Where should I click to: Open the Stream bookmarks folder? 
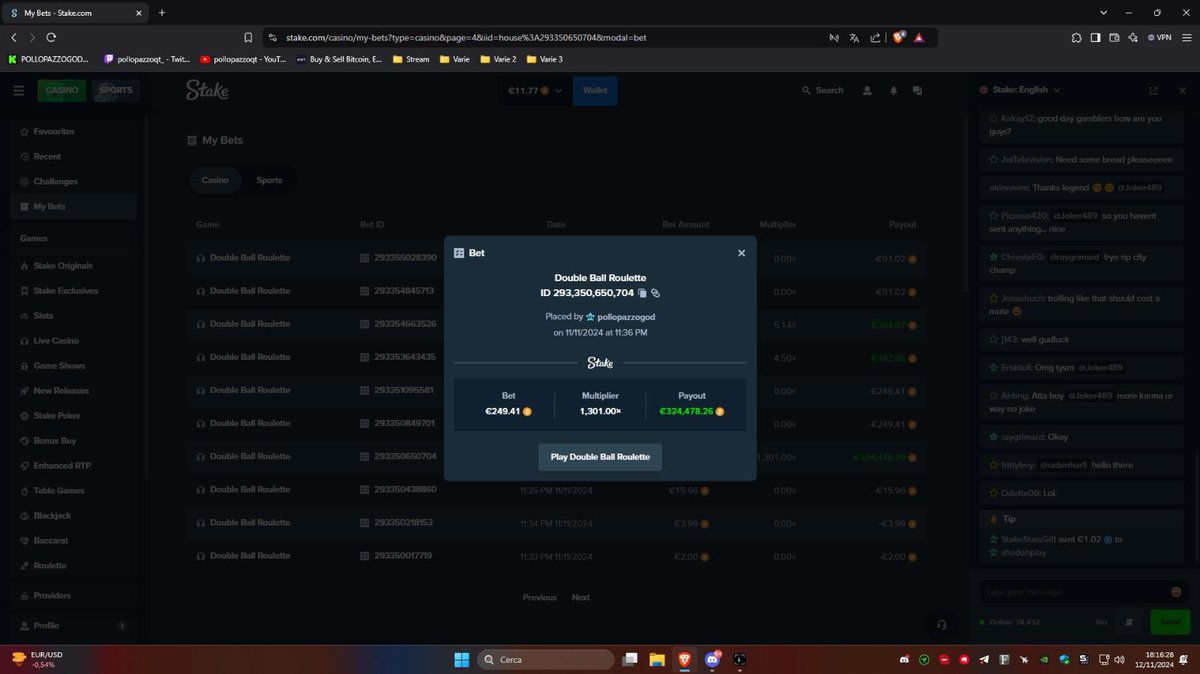click(411, 59)
